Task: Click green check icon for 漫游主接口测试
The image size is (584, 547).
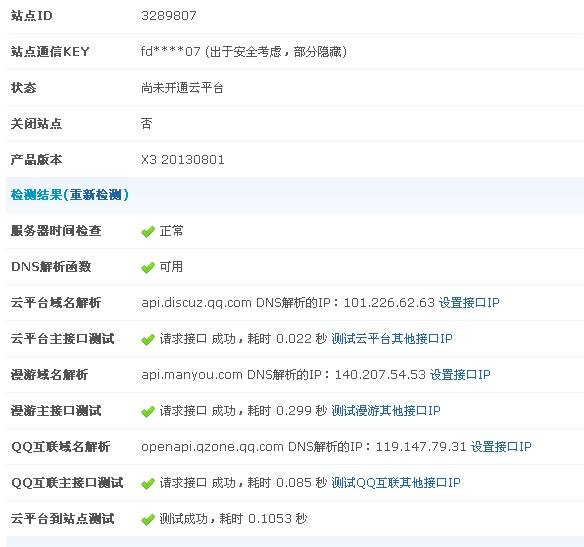Action: click(x=148, y=411)
